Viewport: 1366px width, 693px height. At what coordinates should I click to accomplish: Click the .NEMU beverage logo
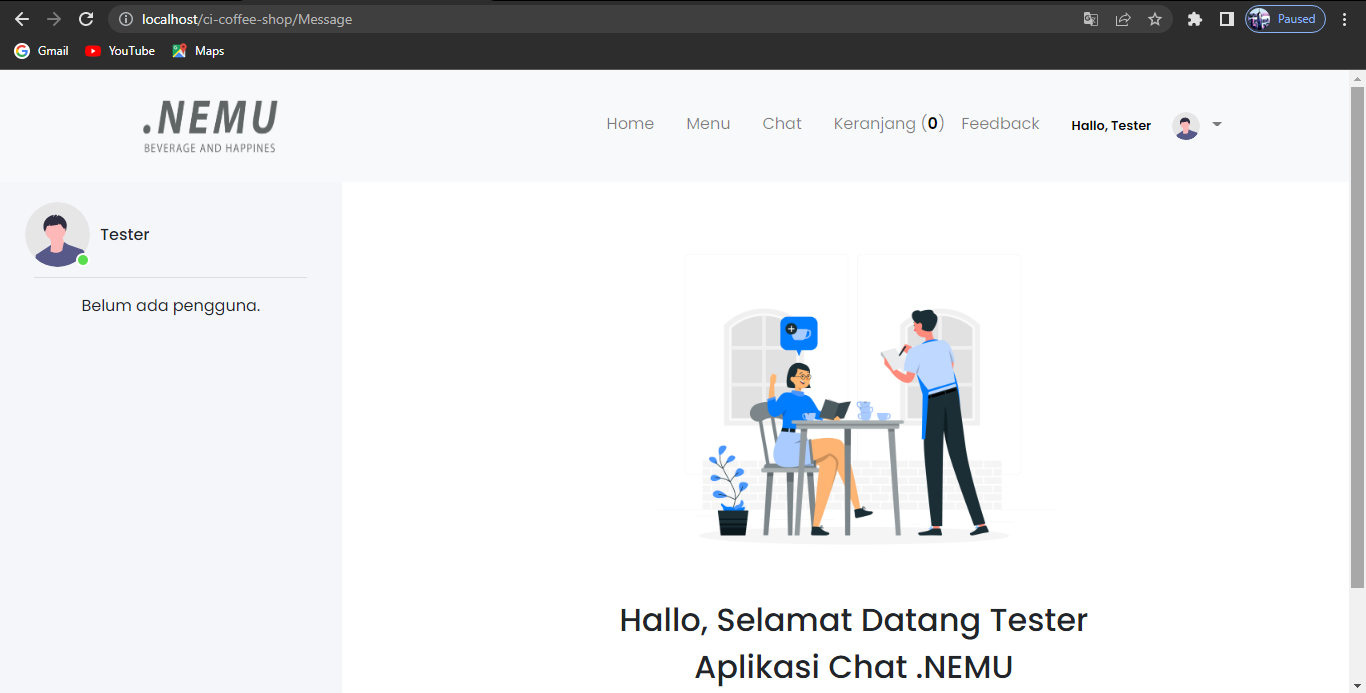tap(209, 124)
